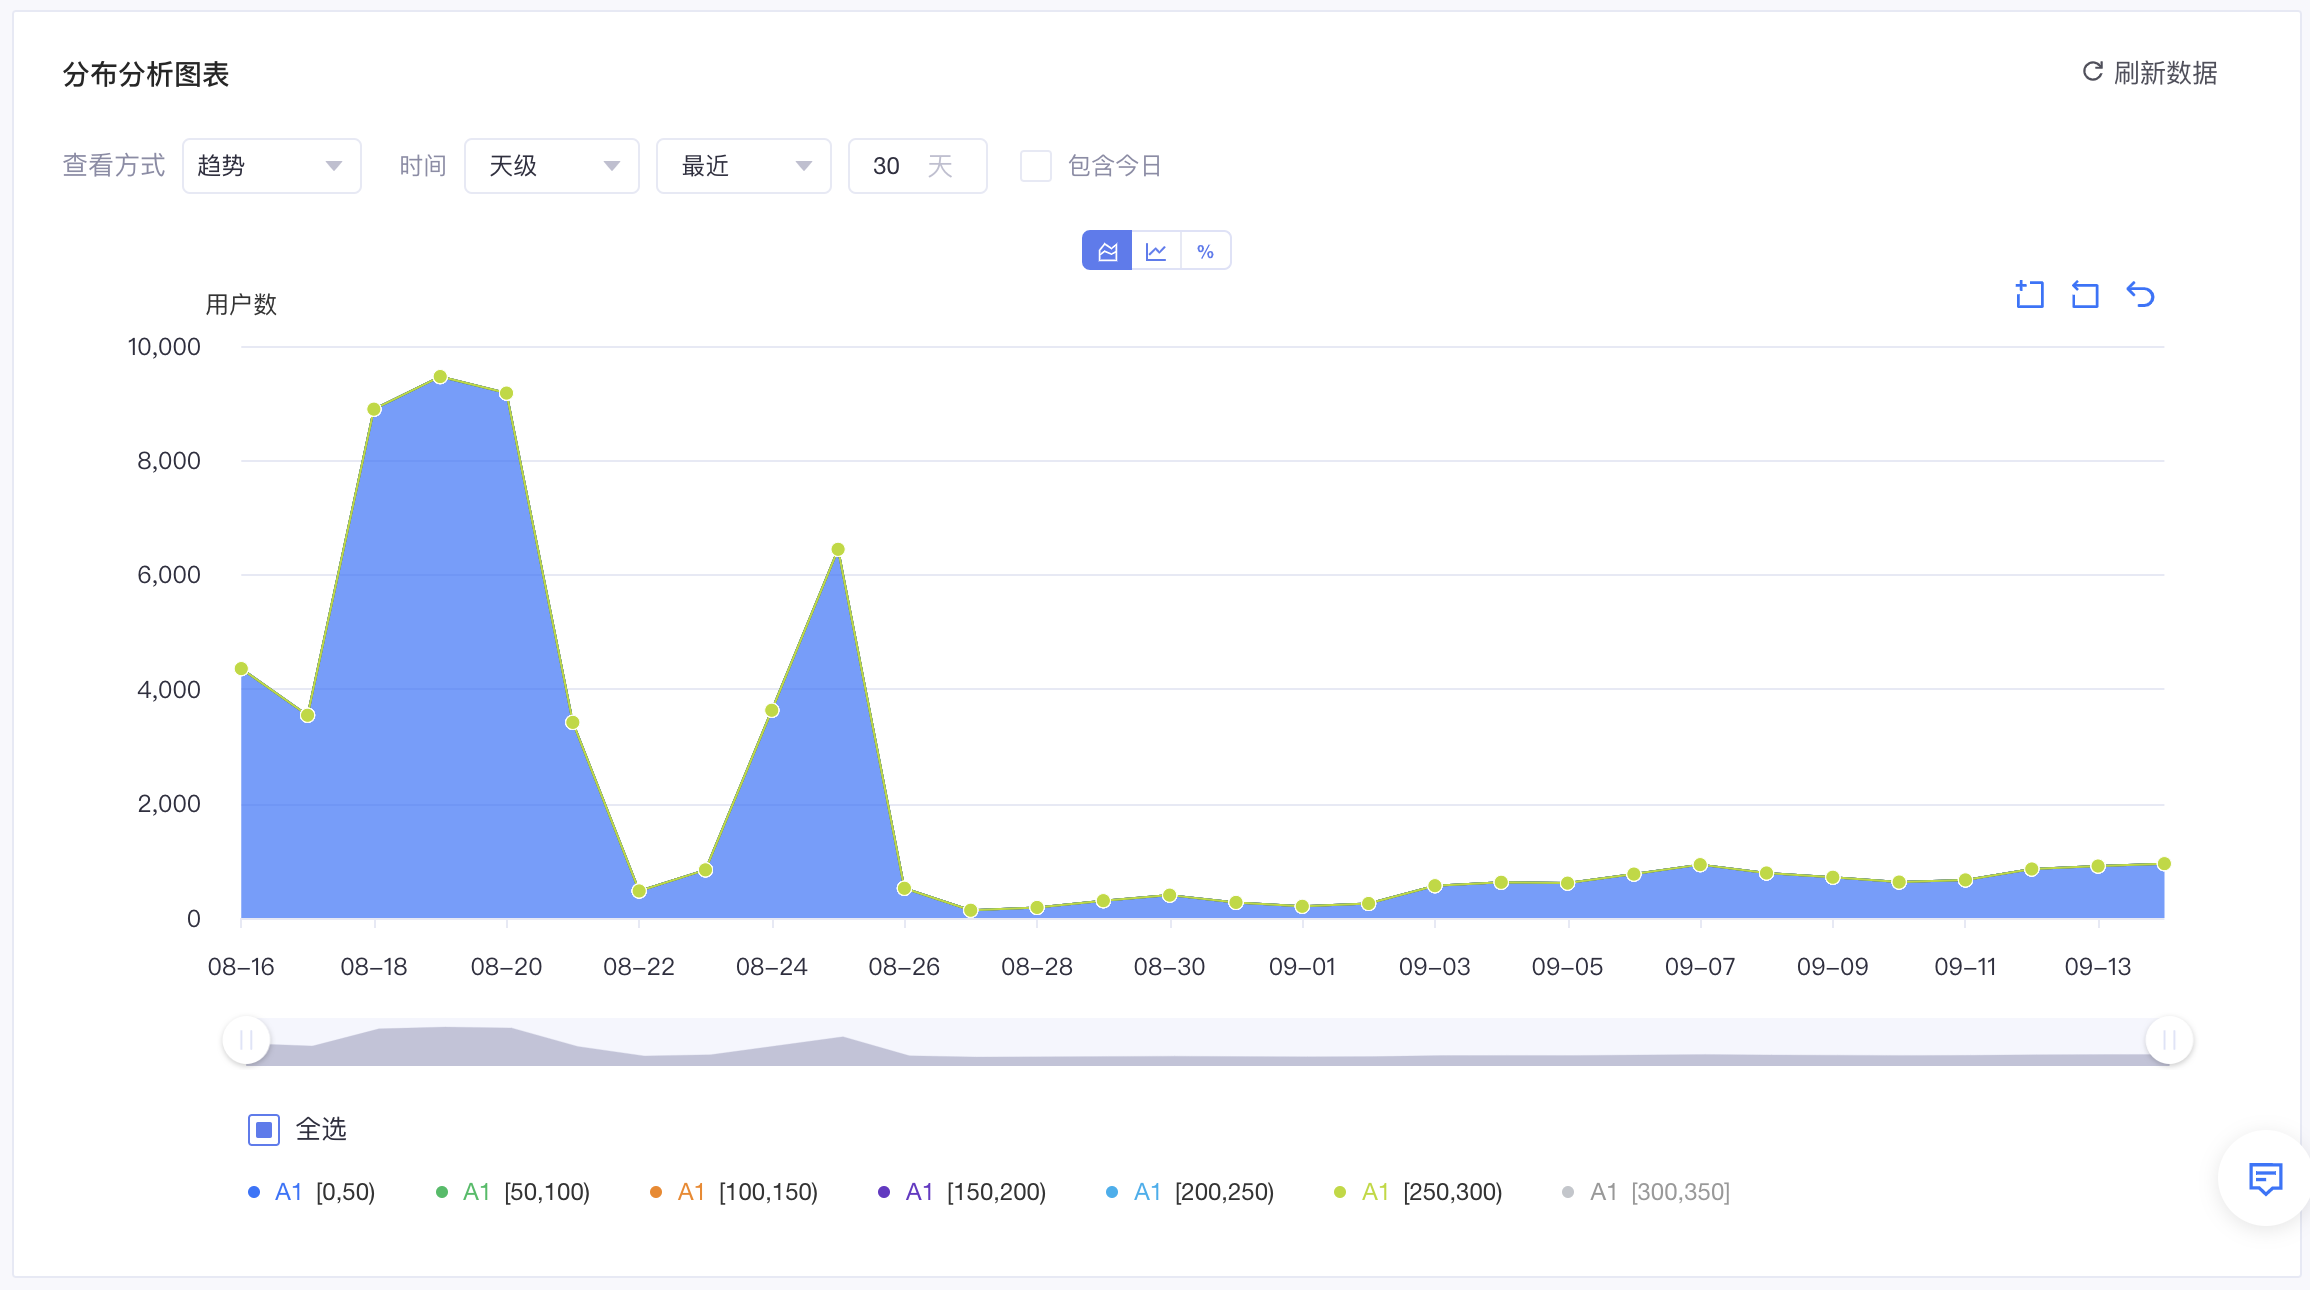Click the 分布分析图表 title
The width and height of the screenshot is (2310, 1290).
pos(146,74)
